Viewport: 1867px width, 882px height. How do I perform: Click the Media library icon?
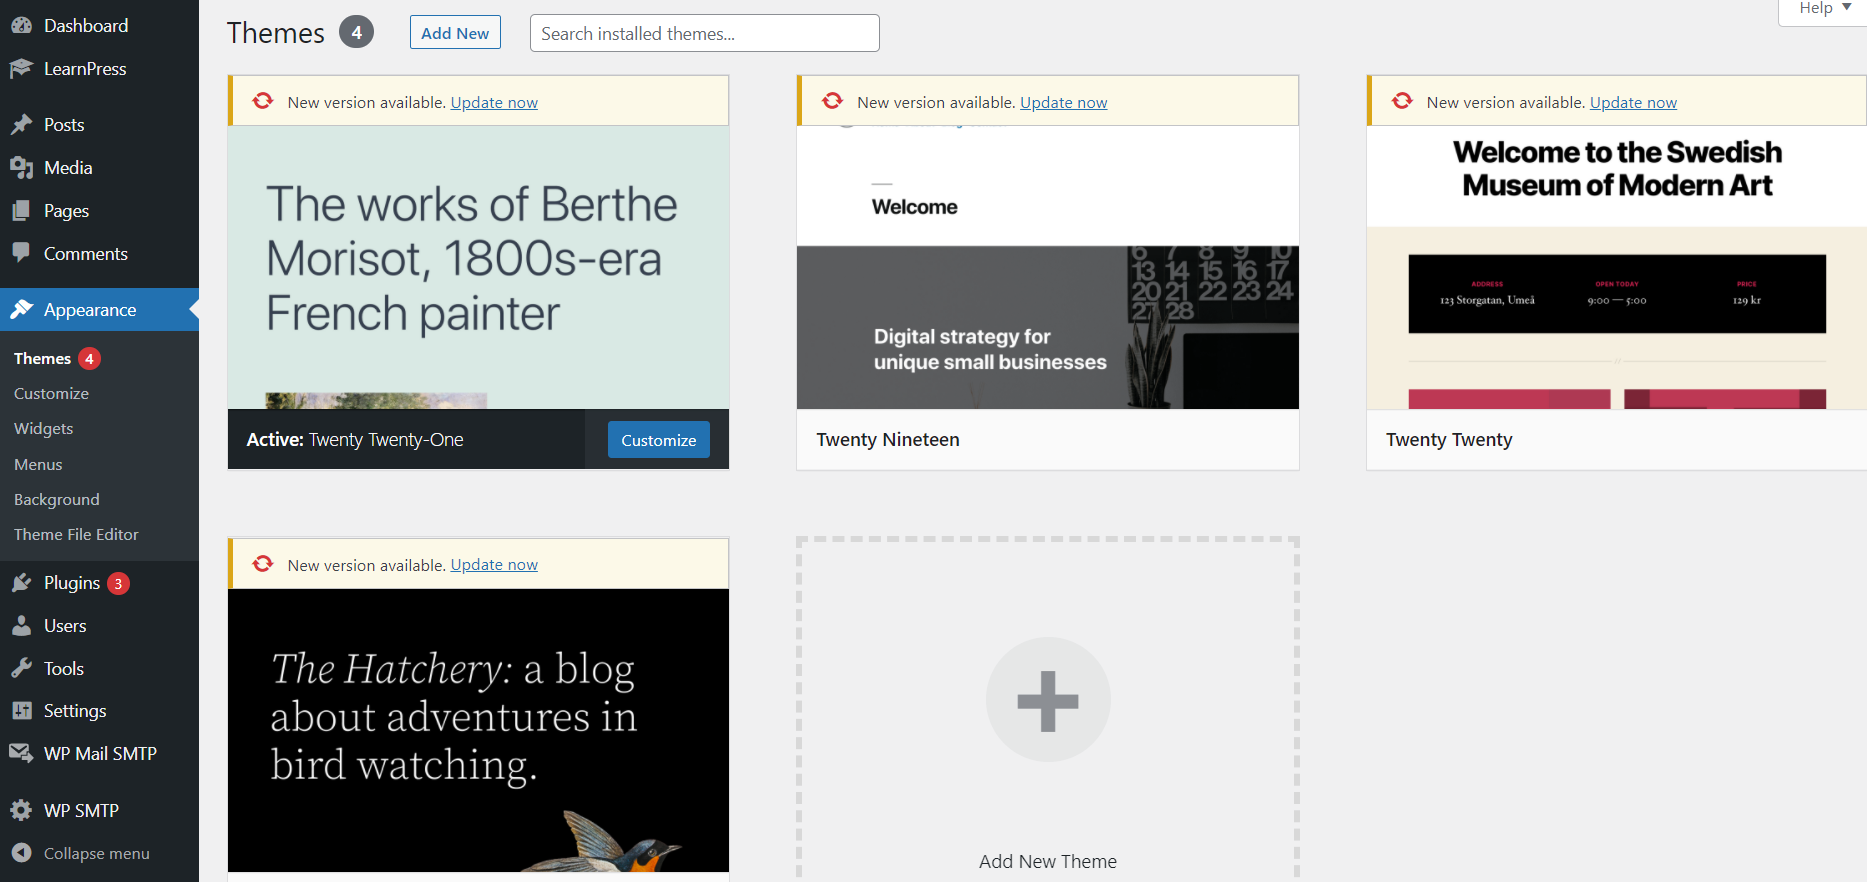coord(21,168)
